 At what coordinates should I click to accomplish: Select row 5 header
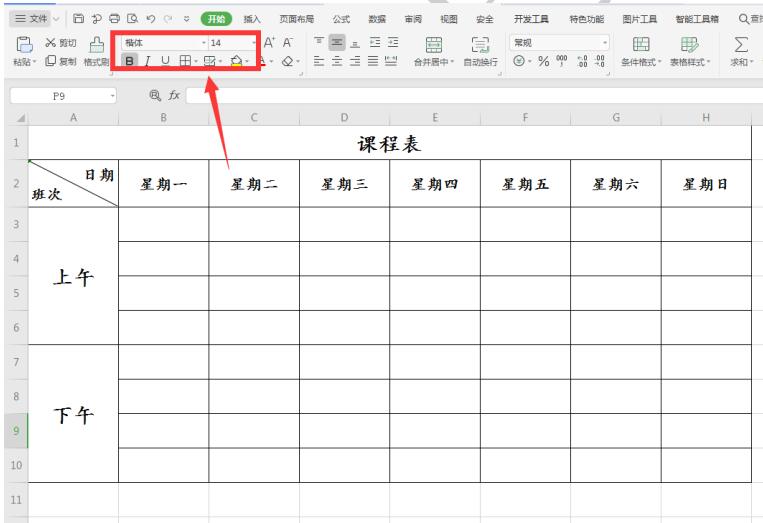16,293
